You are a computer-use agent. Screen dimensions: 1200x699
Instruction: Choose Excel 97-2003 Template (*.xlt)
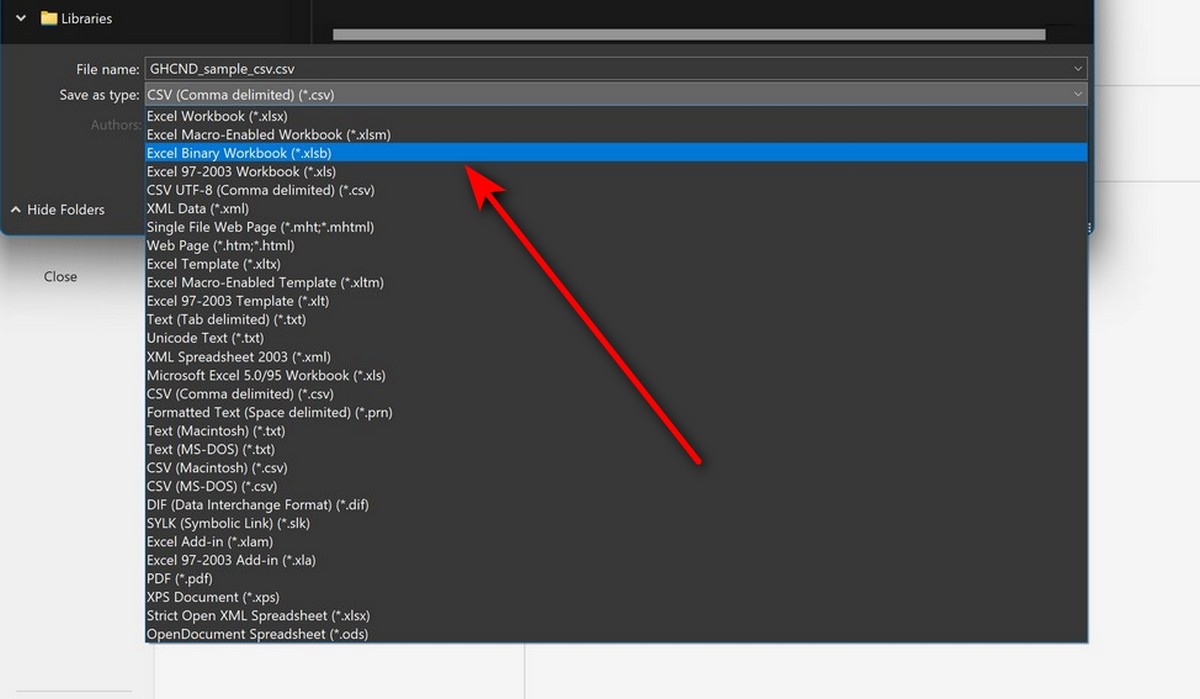click(616, 301)
